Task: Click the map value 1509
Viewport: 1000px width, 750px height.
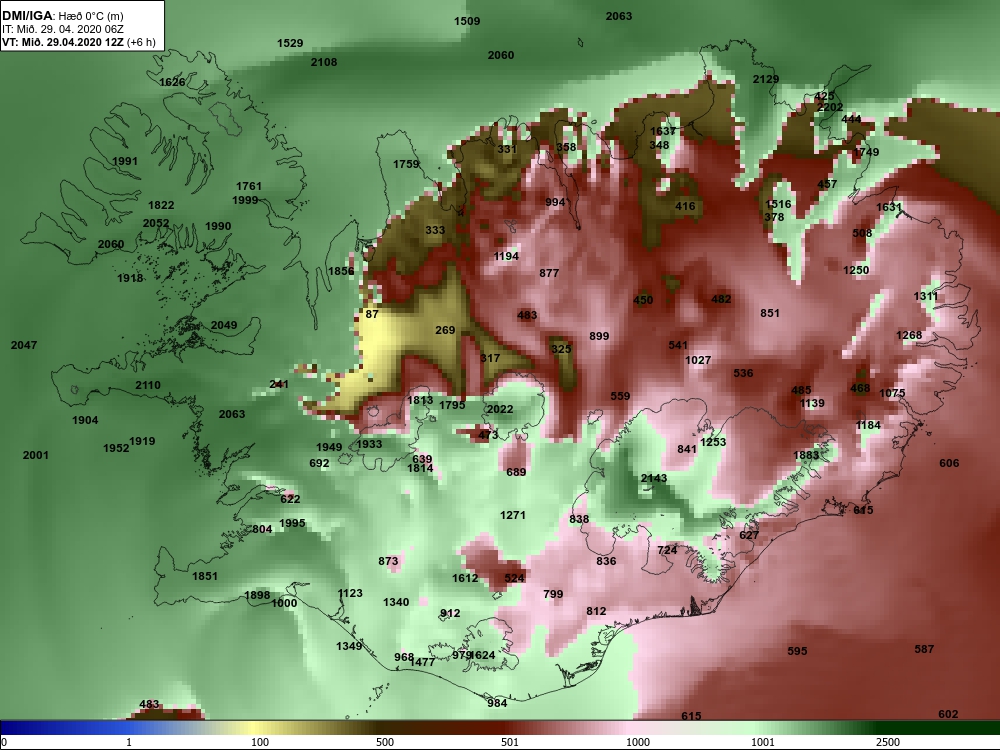Action: (467, 21)
